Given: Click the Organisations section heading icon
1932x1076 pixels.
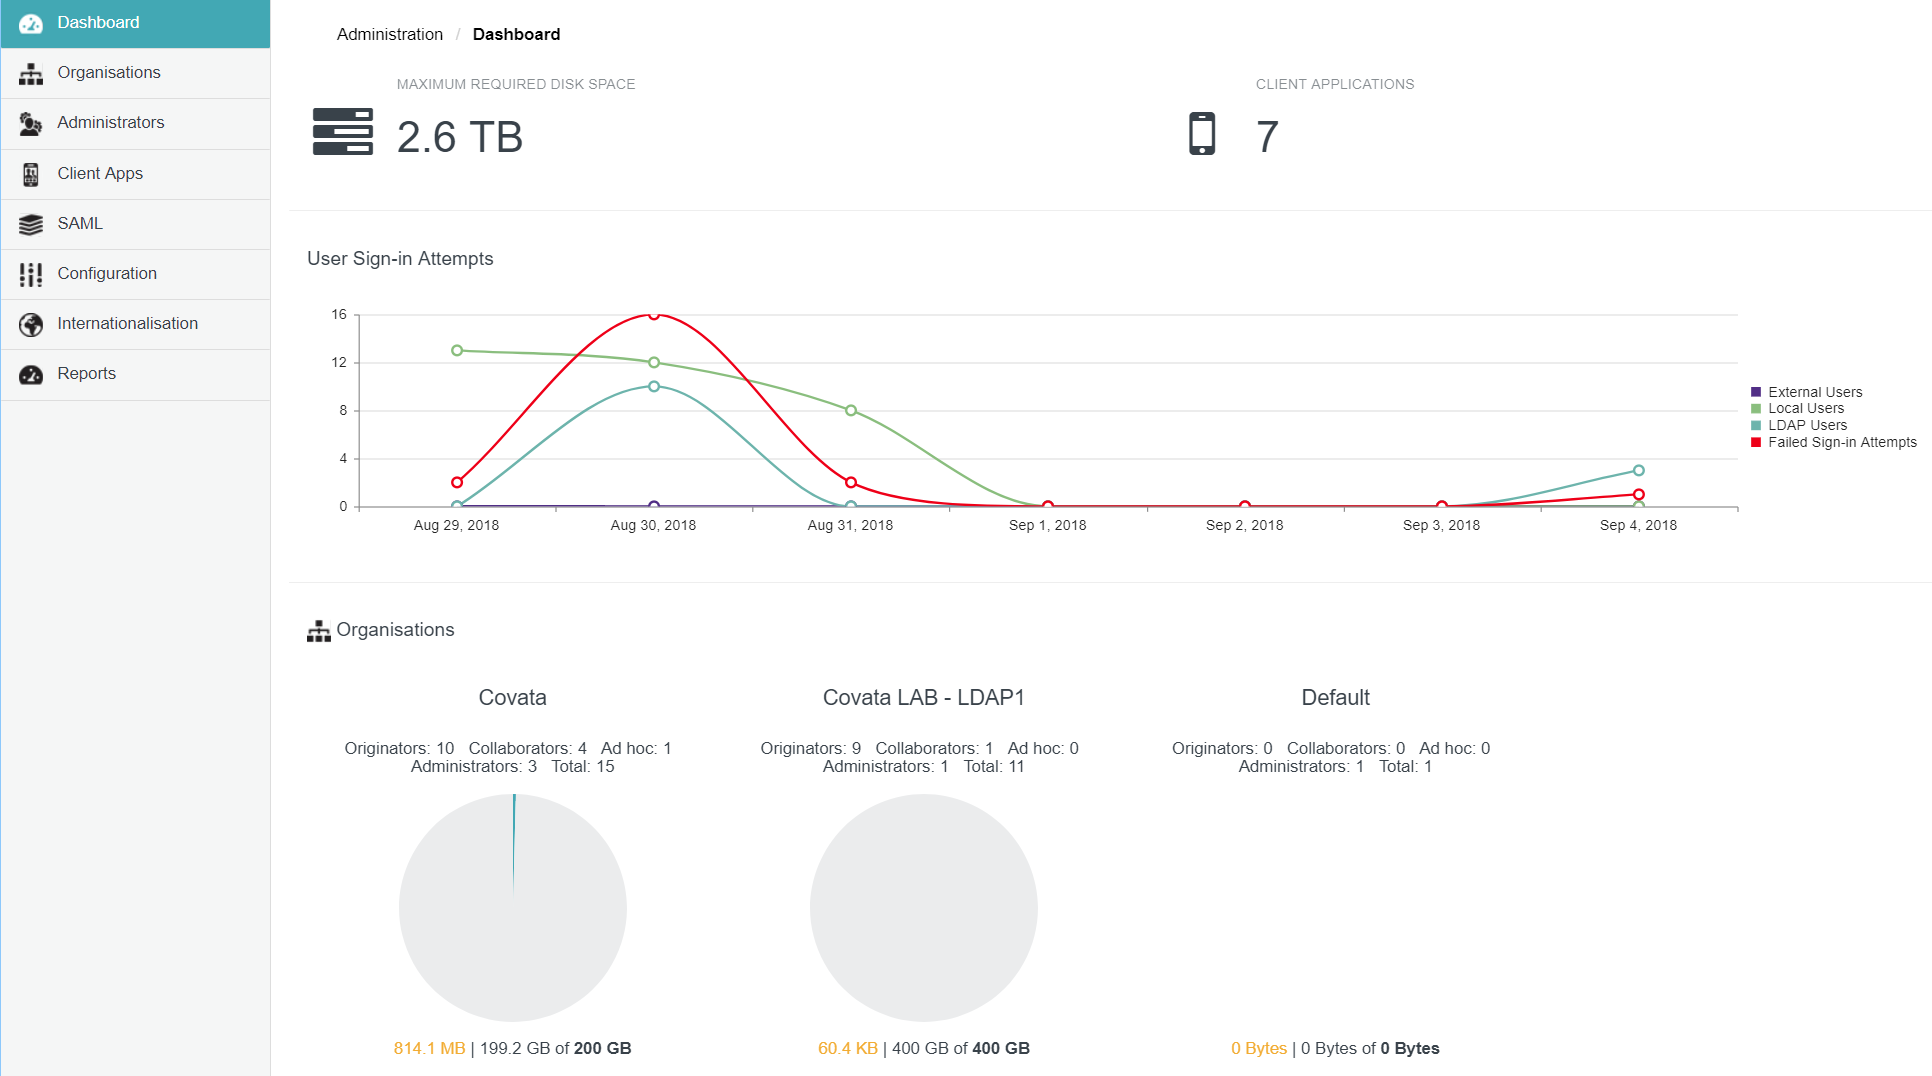Looking at the screenshot, I should click(319, 631).
